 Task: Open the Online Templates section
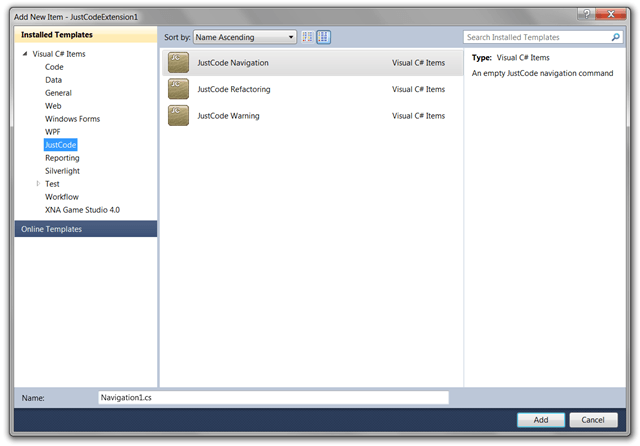[86, 229]
